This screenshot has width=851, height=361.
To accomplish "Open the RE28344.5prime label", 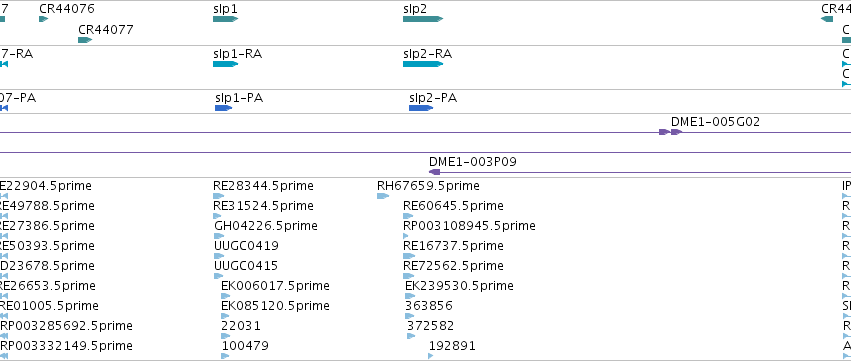I will tap(263, 186).
